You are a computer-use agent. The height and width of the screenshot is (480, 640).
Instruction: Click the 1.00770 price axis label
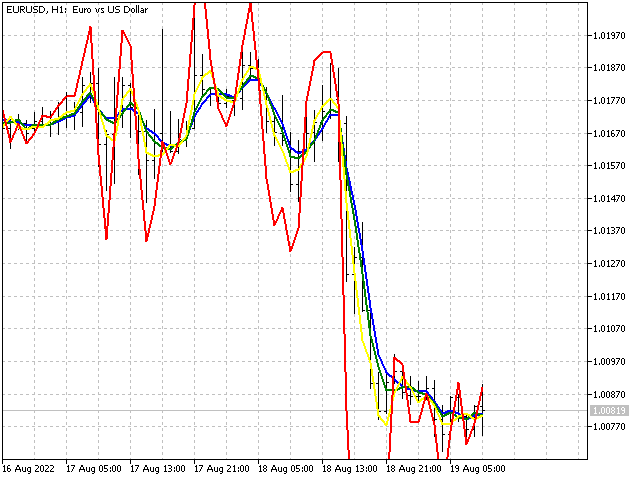tap(609, 427)
